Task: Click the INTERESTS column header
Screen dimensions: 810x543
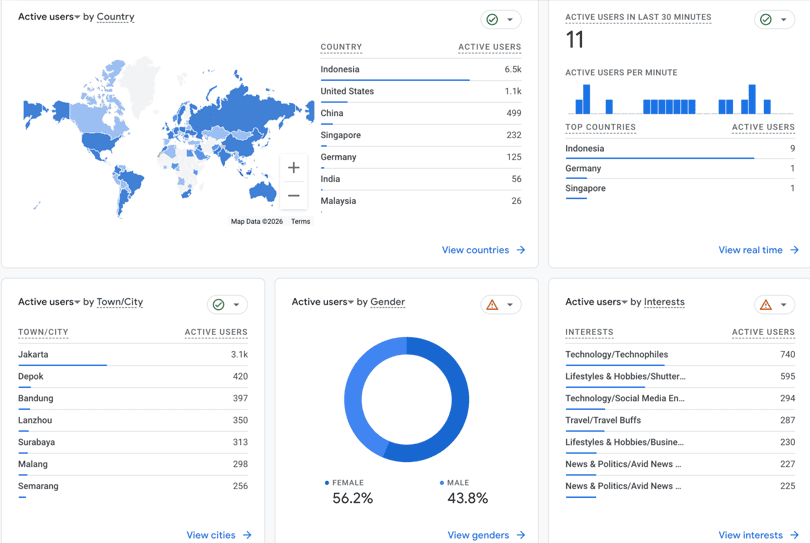Action: 589,332
